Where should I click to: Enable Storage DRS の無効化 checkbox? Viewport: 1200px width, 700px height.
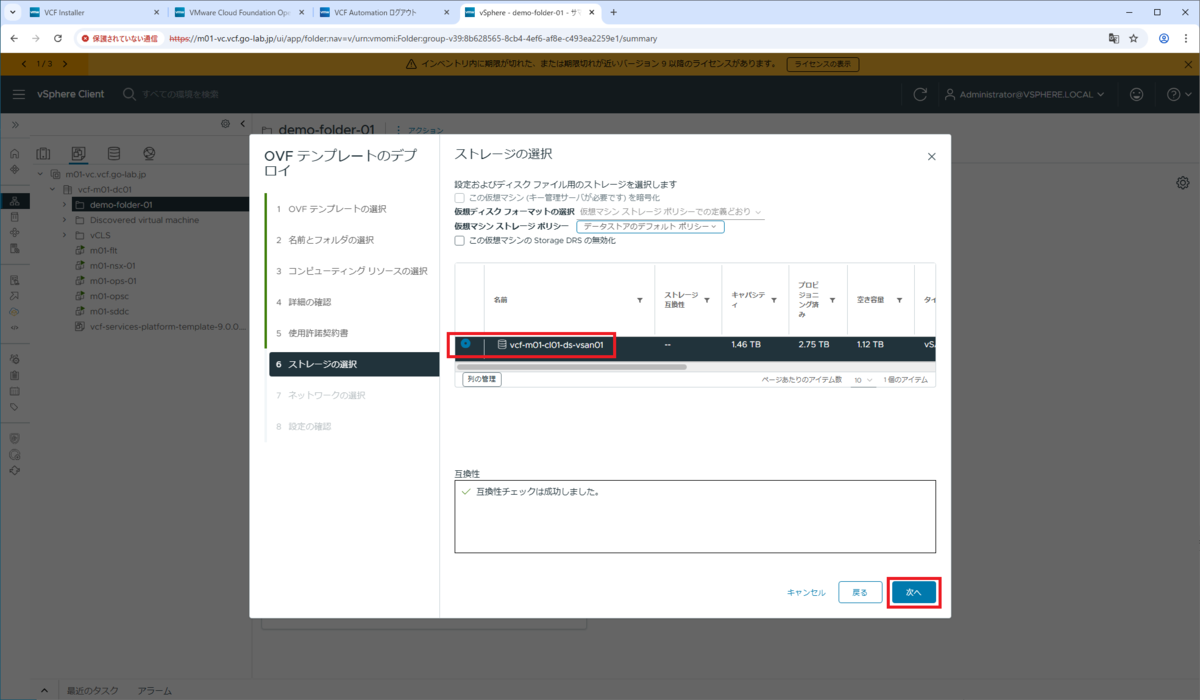pos(459,241)
